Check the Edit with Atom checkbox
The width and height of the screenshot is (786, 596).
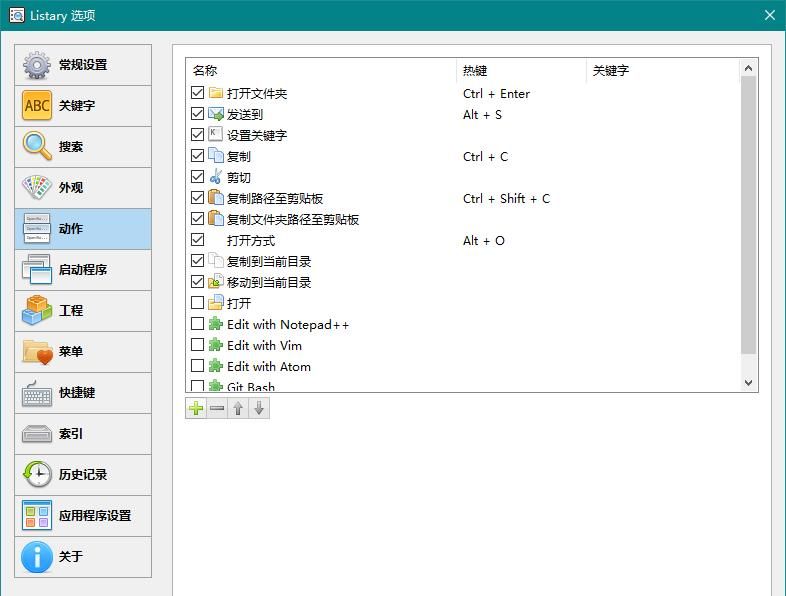click(198, 366)
